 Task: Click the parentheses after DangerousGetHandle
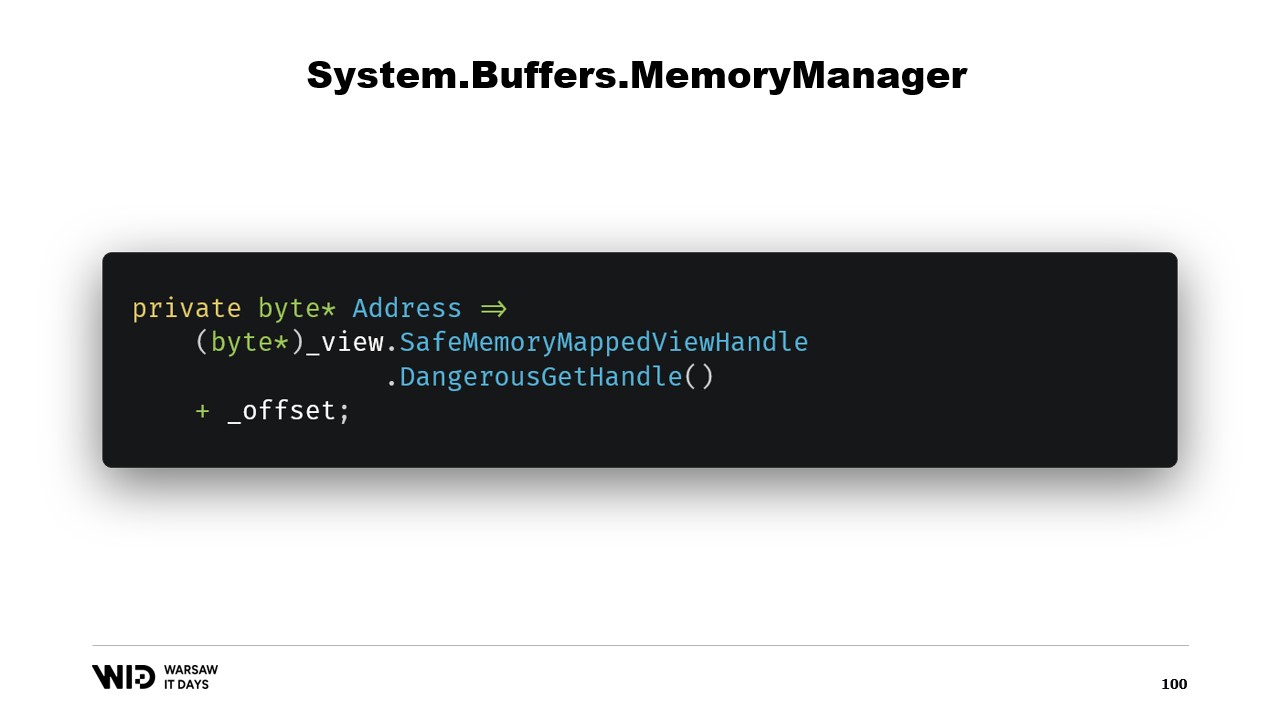coord(699,377)
